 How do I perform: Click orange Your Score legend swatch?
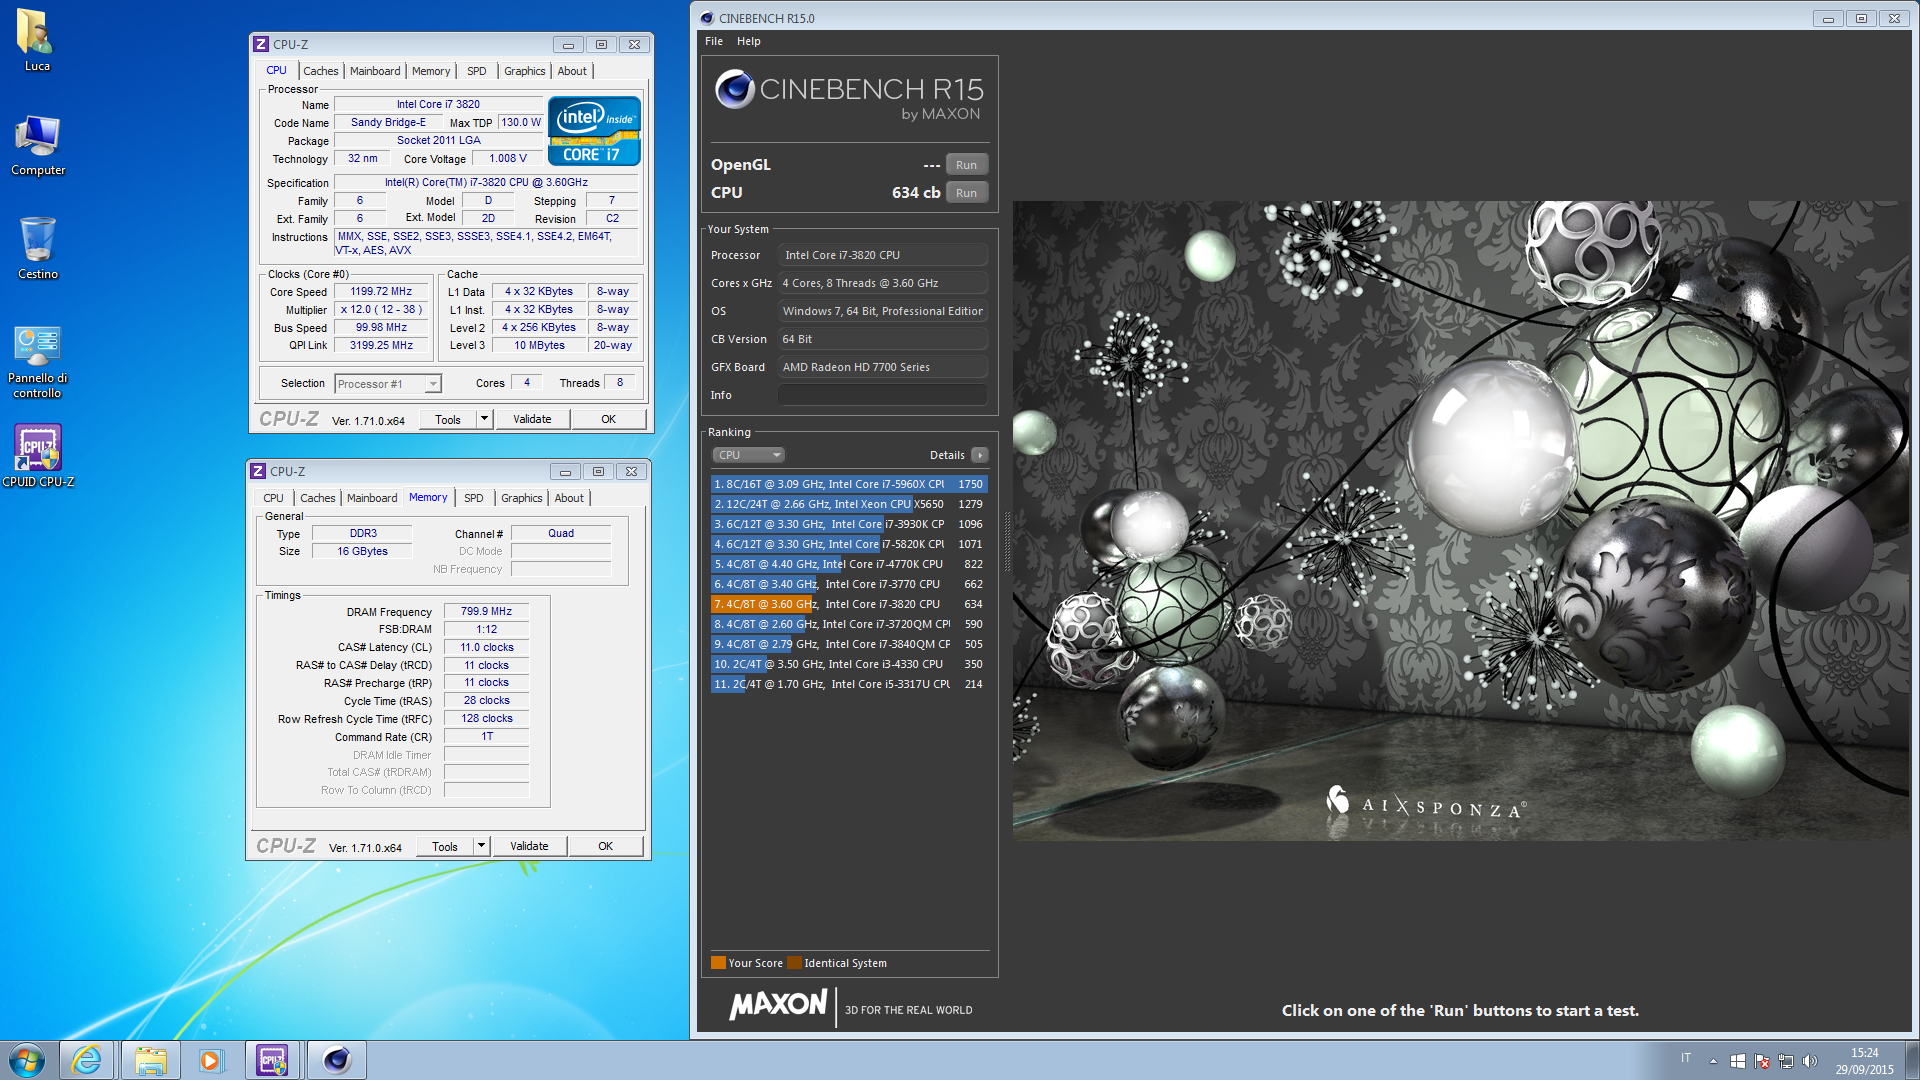(718, 963)
